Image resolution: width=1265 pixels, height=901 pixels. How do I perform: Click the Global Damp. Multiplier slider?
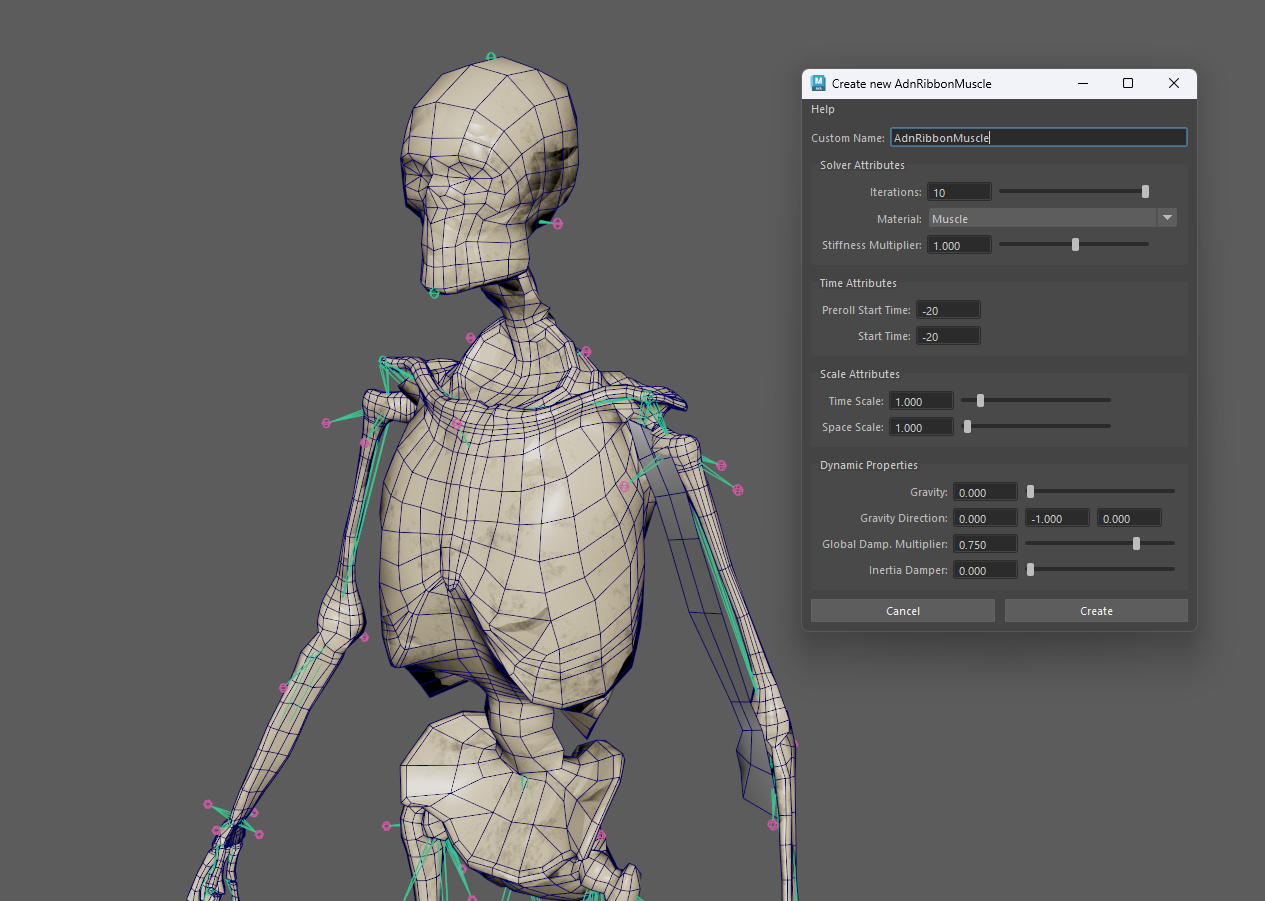coord(1136,544)
